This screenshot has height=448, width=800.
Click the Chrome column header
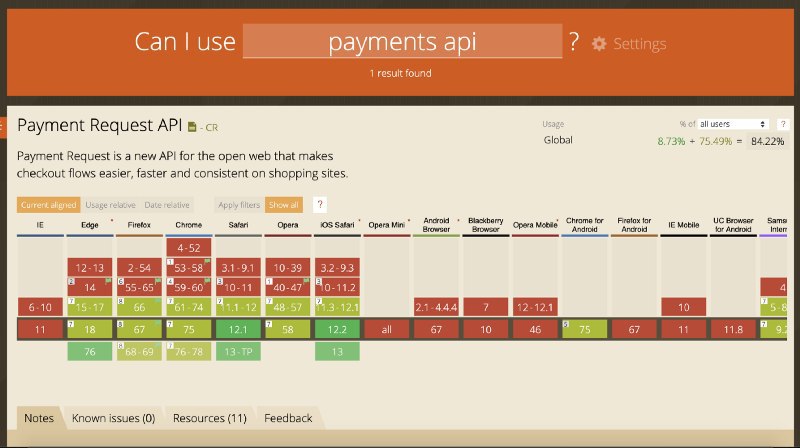click(189, 225)
